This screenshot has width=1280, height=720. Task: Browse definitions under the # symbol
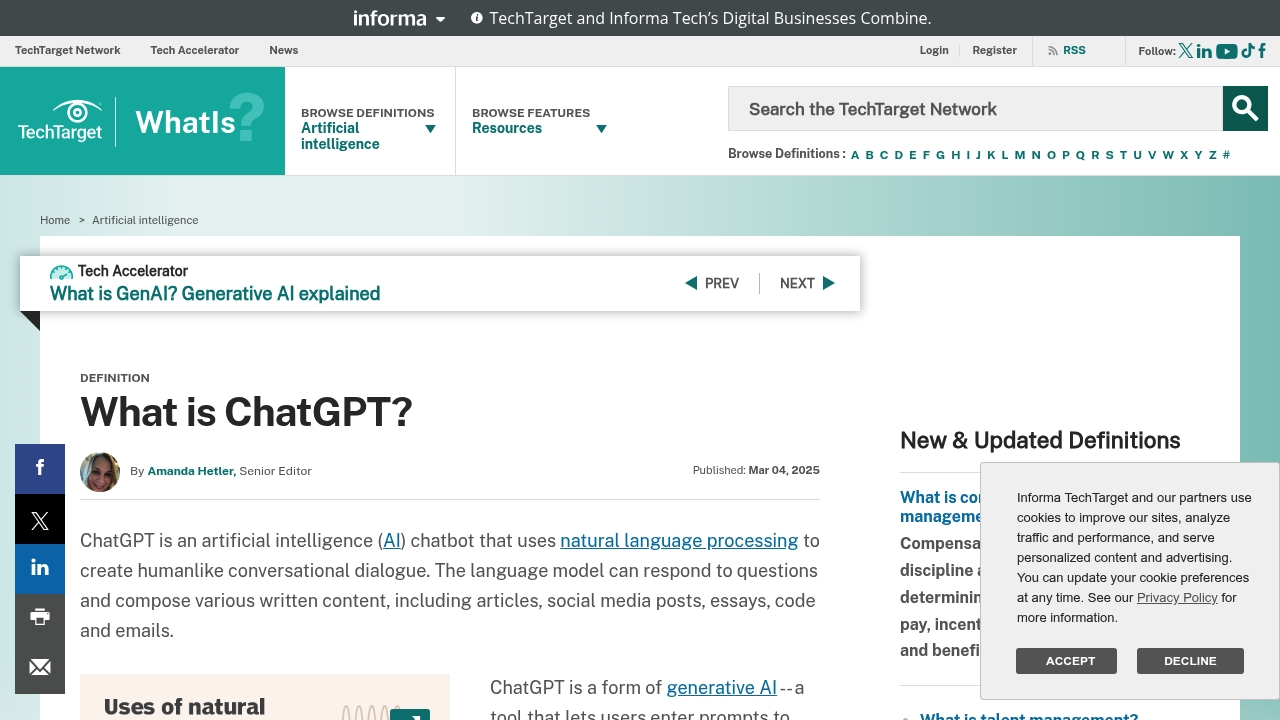click(1226, 155)
